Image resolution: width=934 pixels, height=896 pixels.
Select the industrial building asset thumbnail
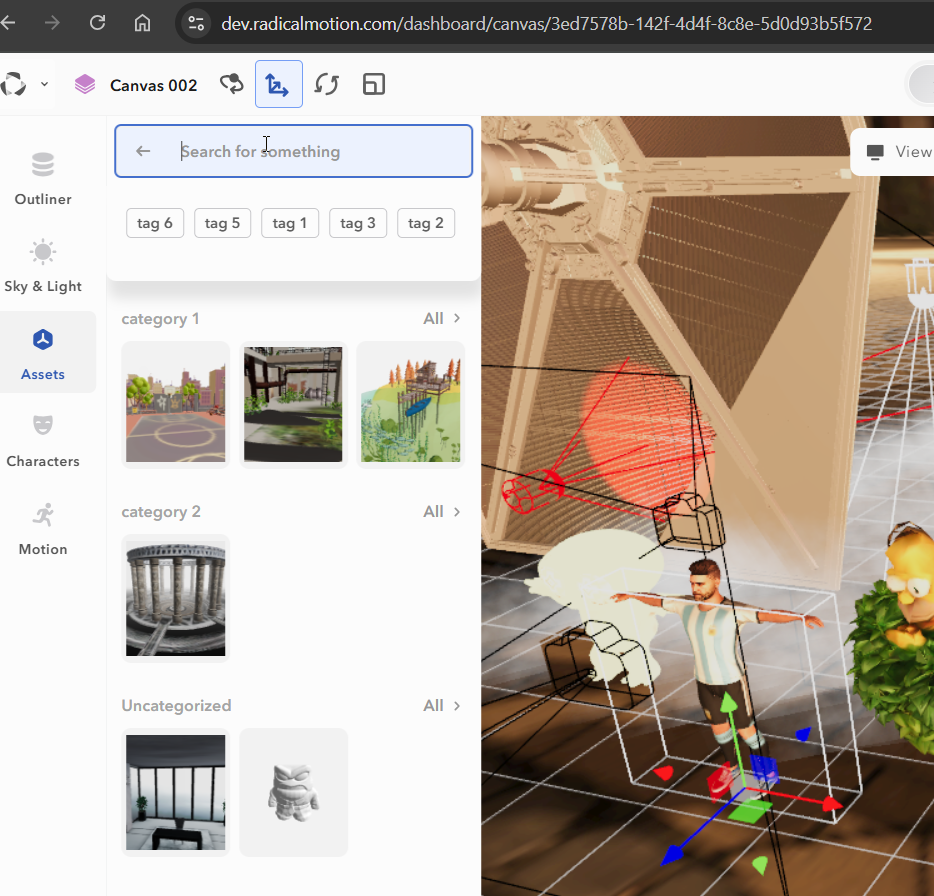point(293,405)
